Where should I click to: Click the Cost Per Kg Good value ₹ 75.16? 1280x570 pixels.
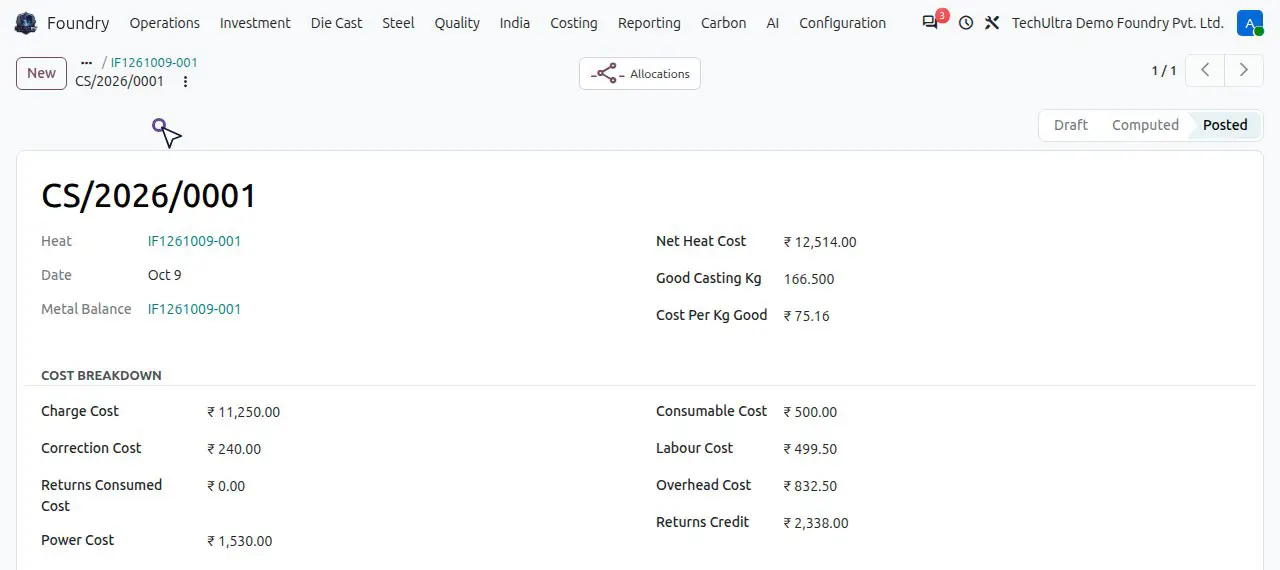coord(806,316)
